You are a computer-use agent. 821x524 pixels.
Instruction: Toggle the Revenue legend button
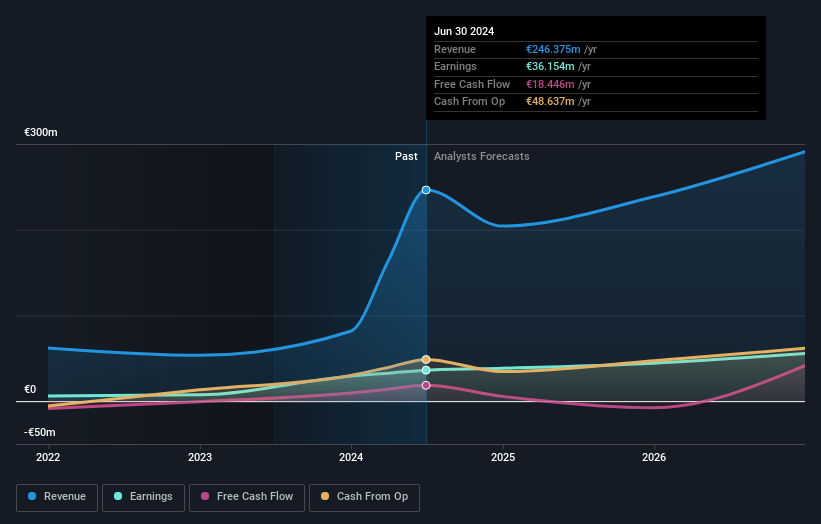[x=57, y=496]
